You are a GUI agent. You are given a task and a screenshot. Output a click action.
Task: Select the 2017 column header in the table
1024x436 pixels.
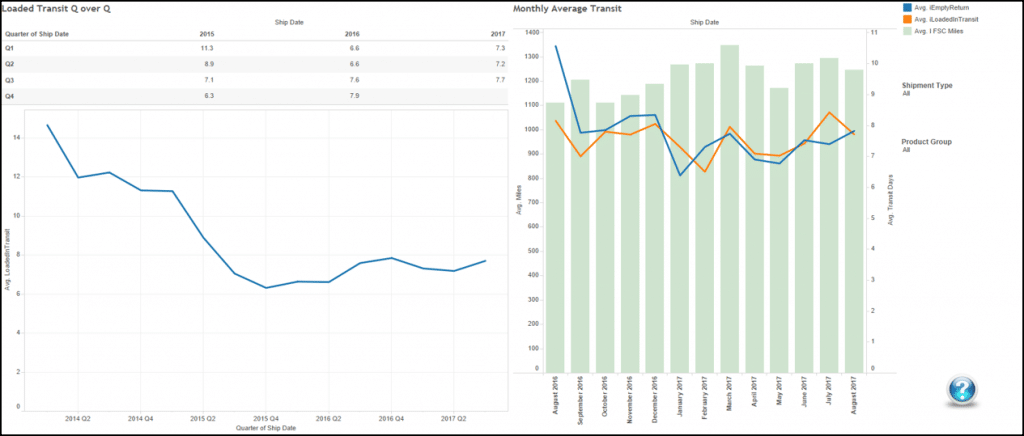tap(496, 32)
